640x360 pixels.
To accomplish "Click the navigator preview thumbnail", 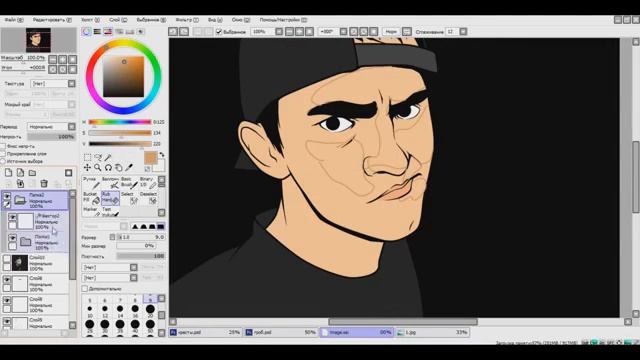I will click(38, 40).
